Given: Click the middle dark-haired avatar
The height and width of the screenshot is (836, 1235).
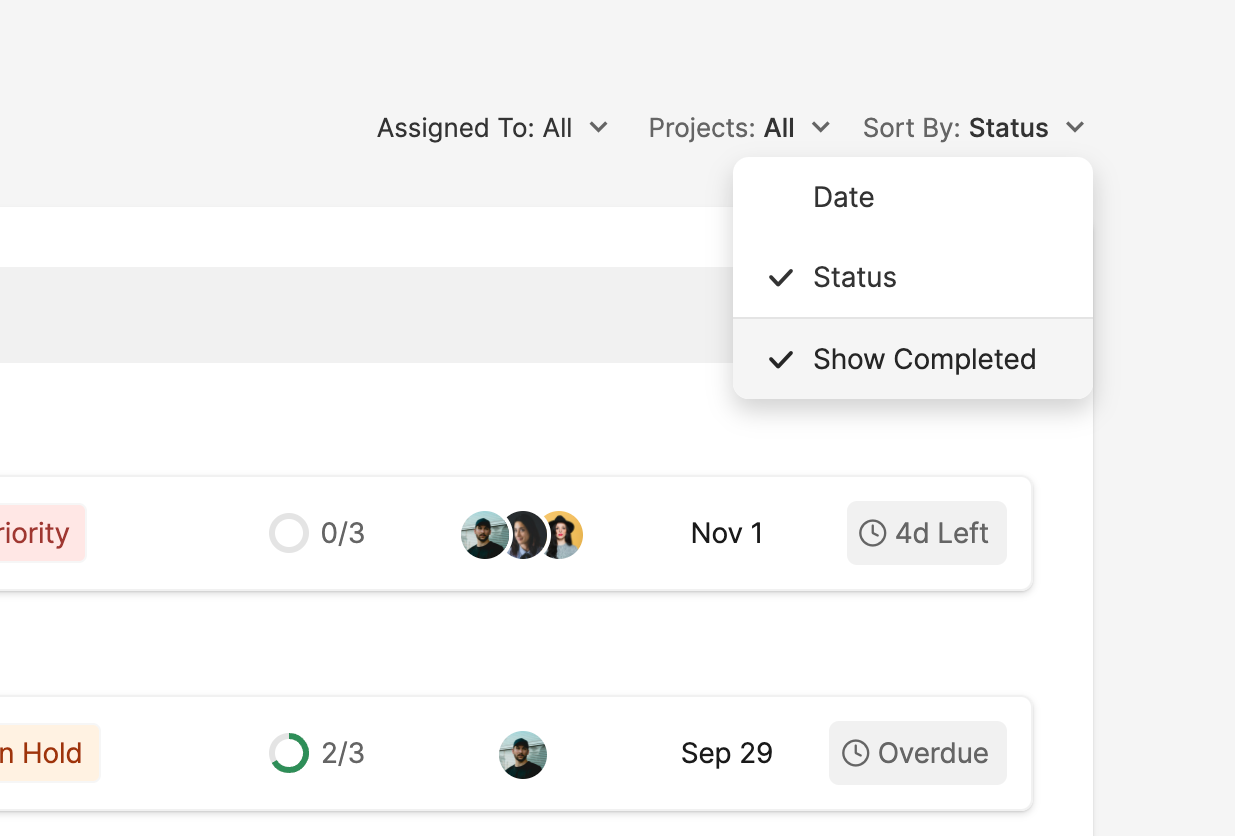Looking at the screenshot, I should click(x=524, y=535).
